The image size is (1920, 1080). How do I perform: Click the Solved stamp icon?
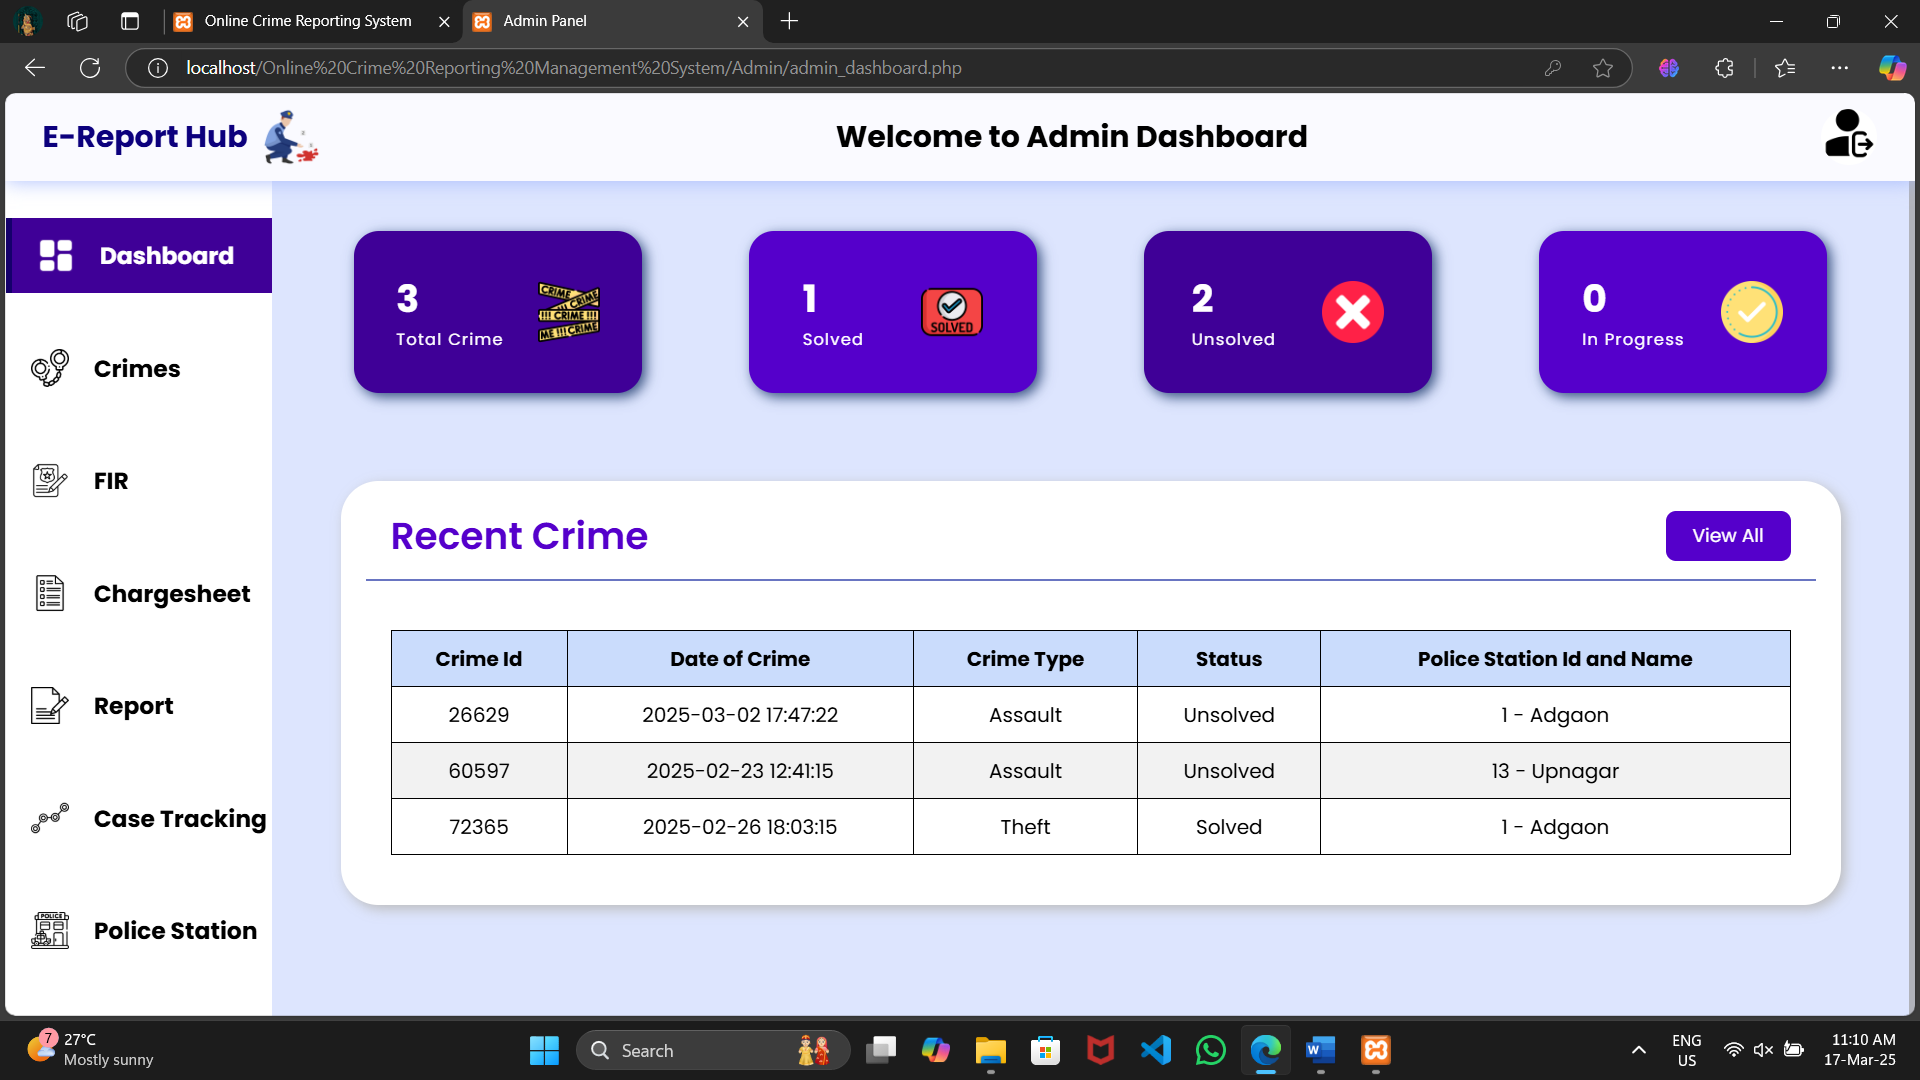click(x=951, y=312)
